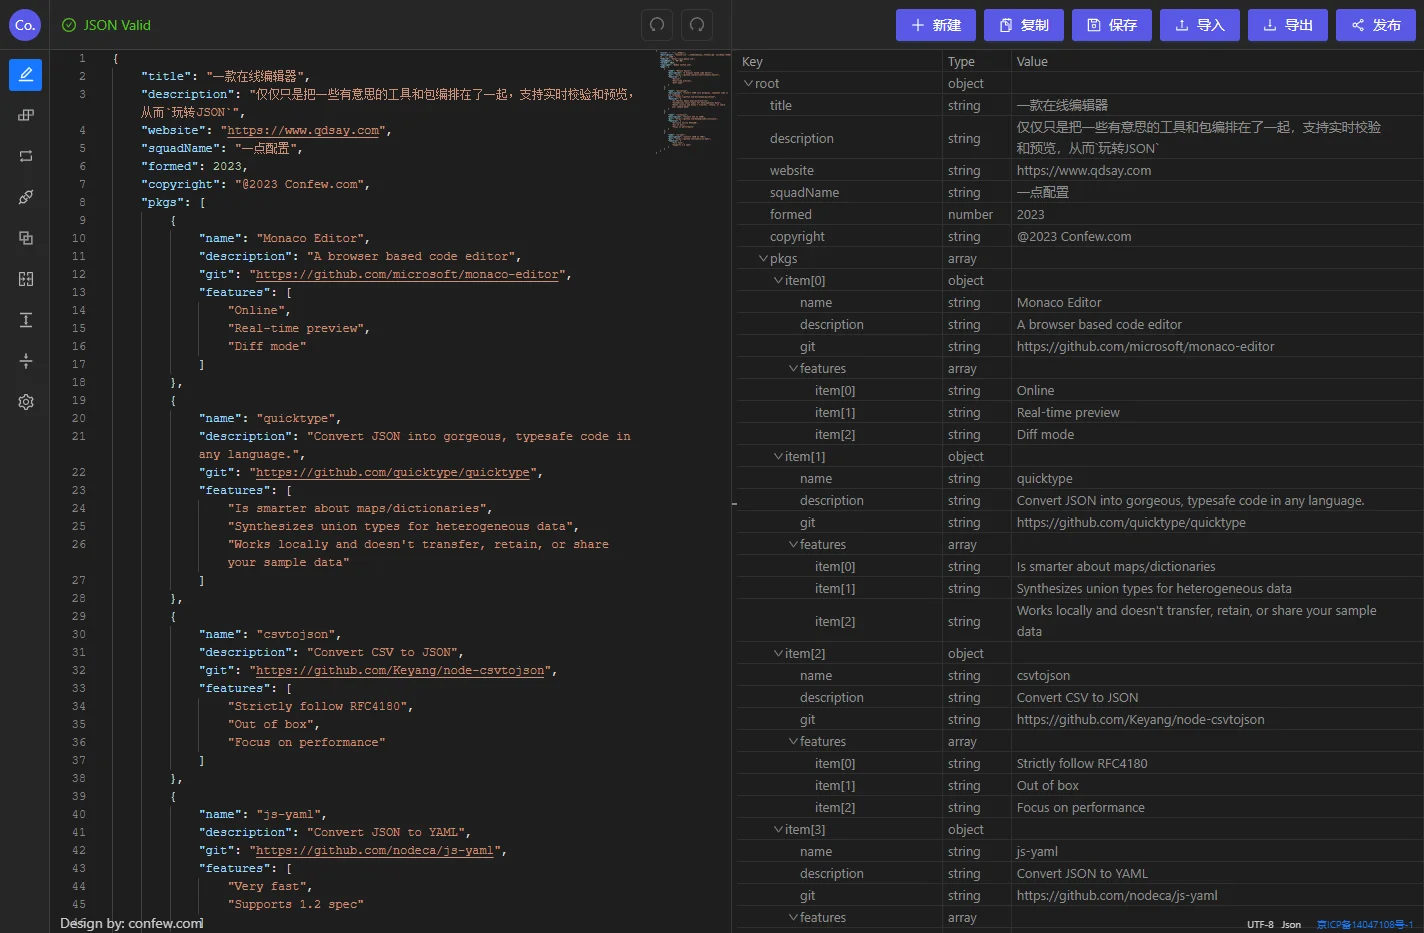Viewport: 1424px width, 933px height.
Task: Click the expand-height format sidebar icon
Action: click(x=26, y=320)
